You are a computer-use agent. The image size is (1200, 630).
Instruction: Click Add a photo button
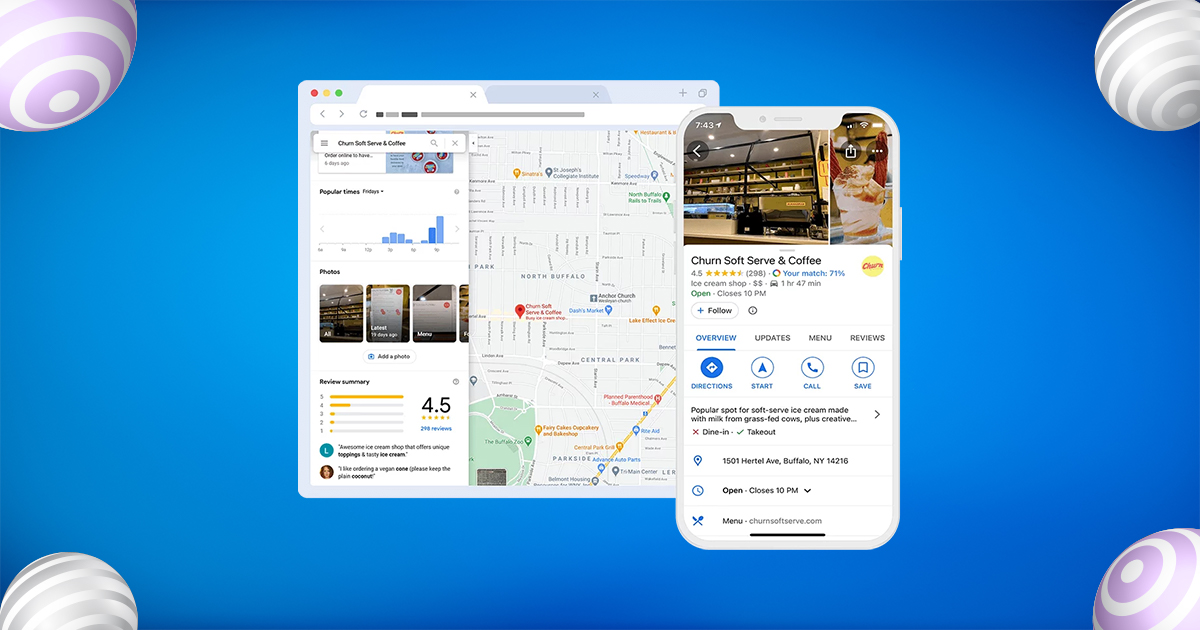389,356
